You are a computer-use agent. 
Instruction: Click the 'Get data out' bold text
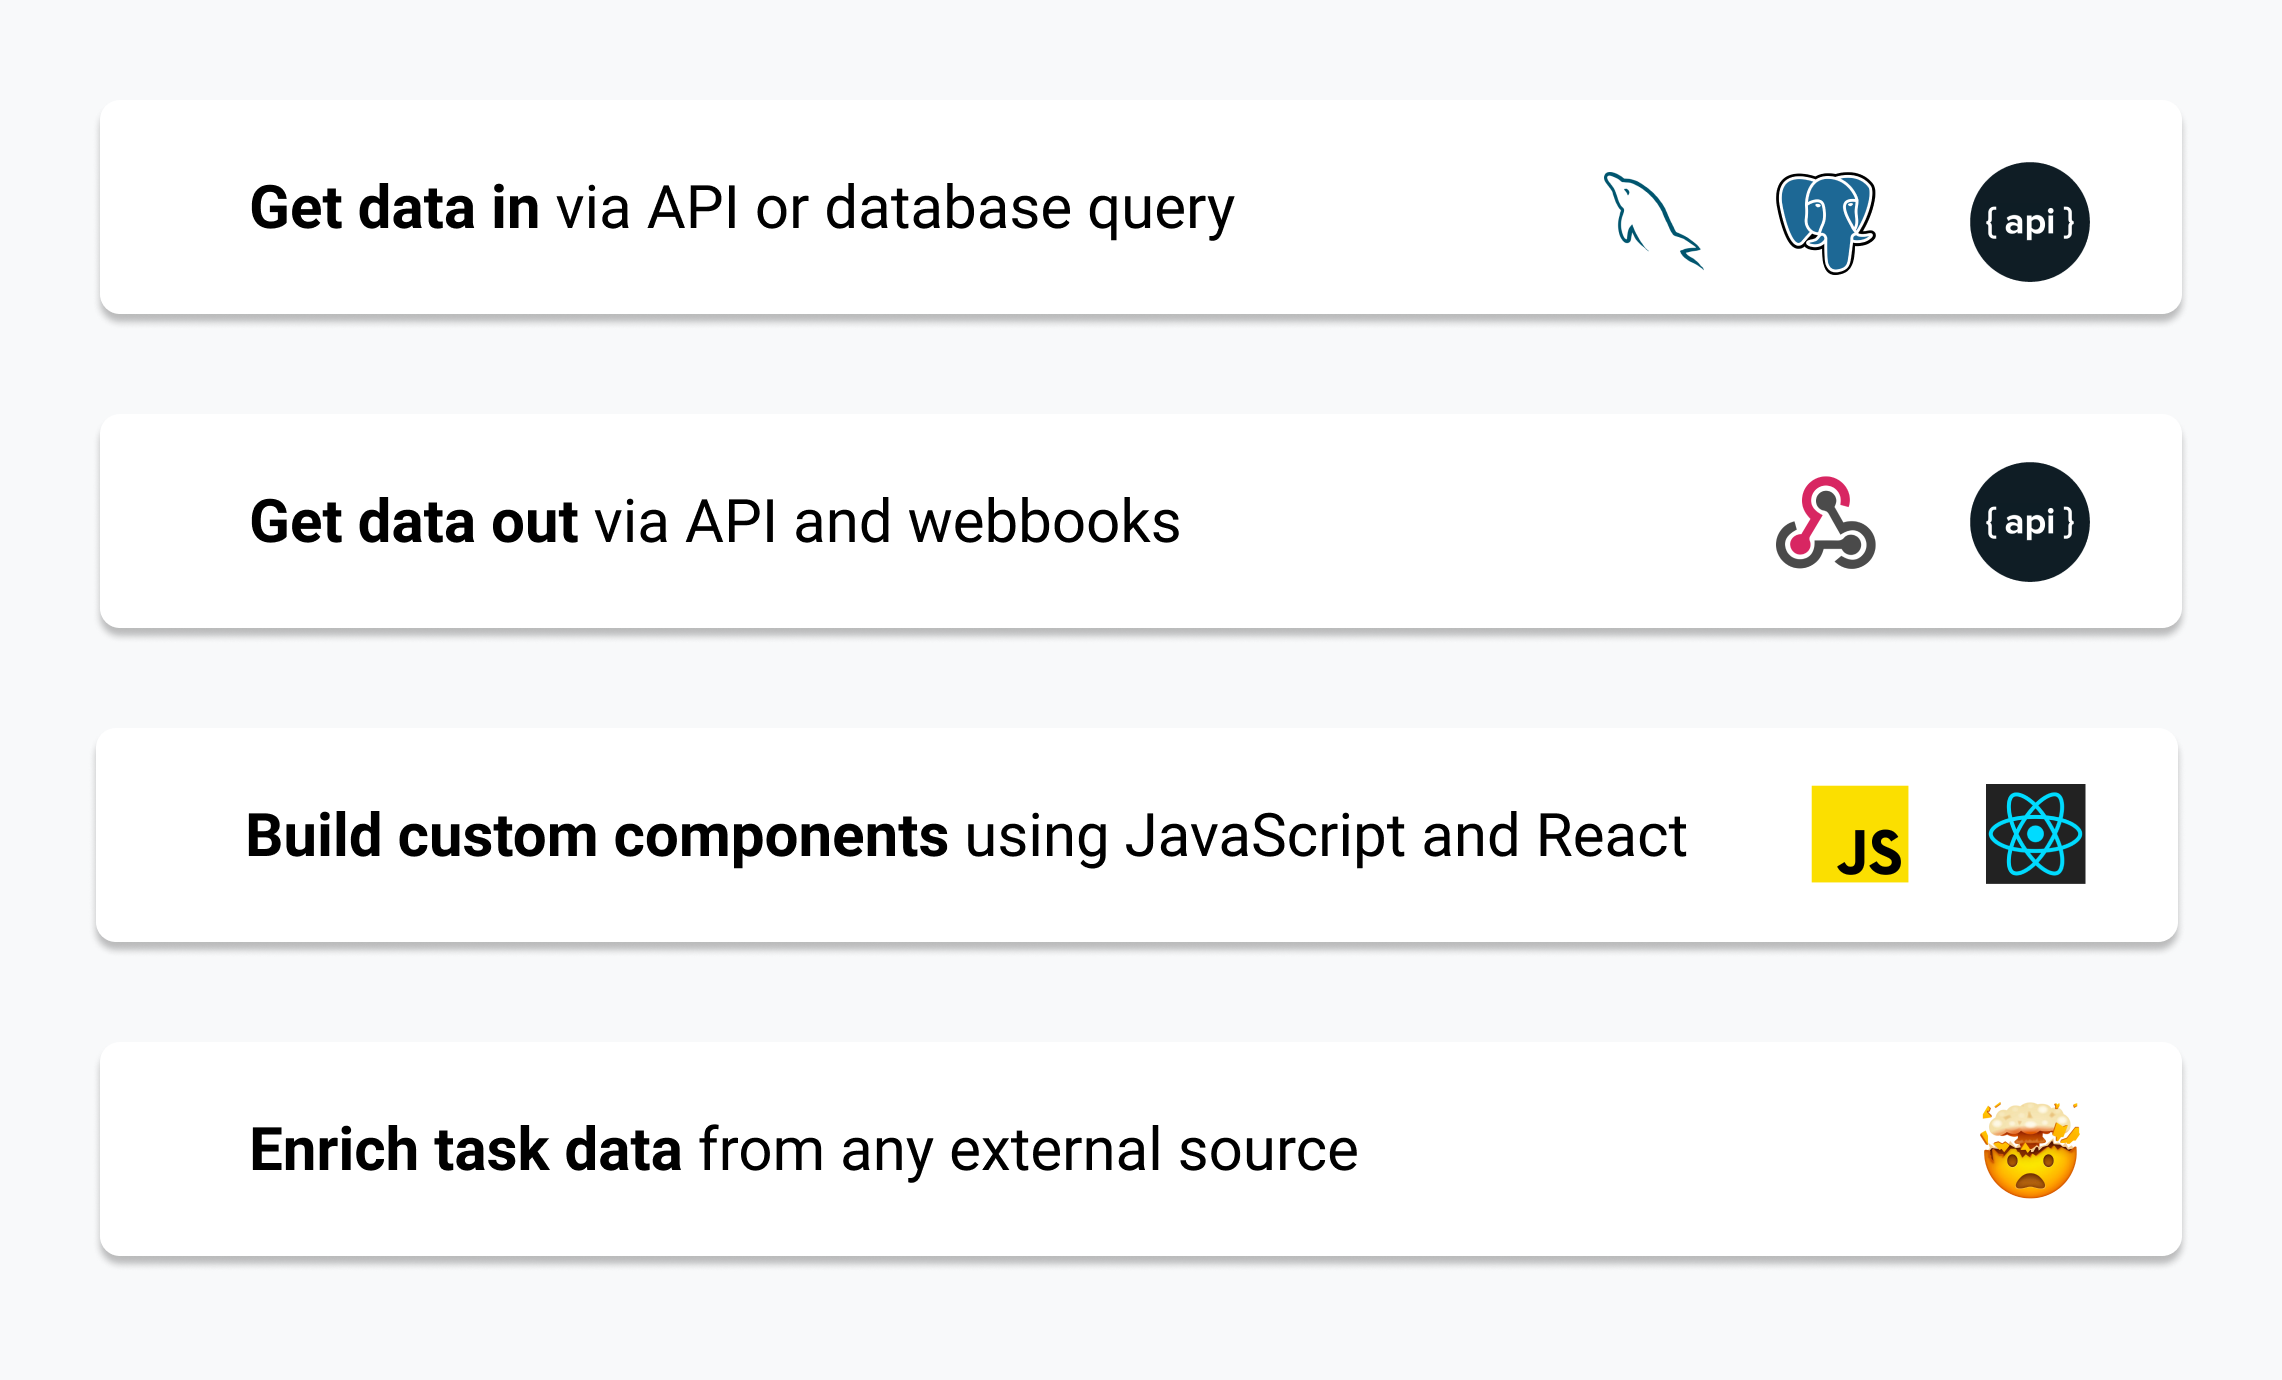[413, 522]
